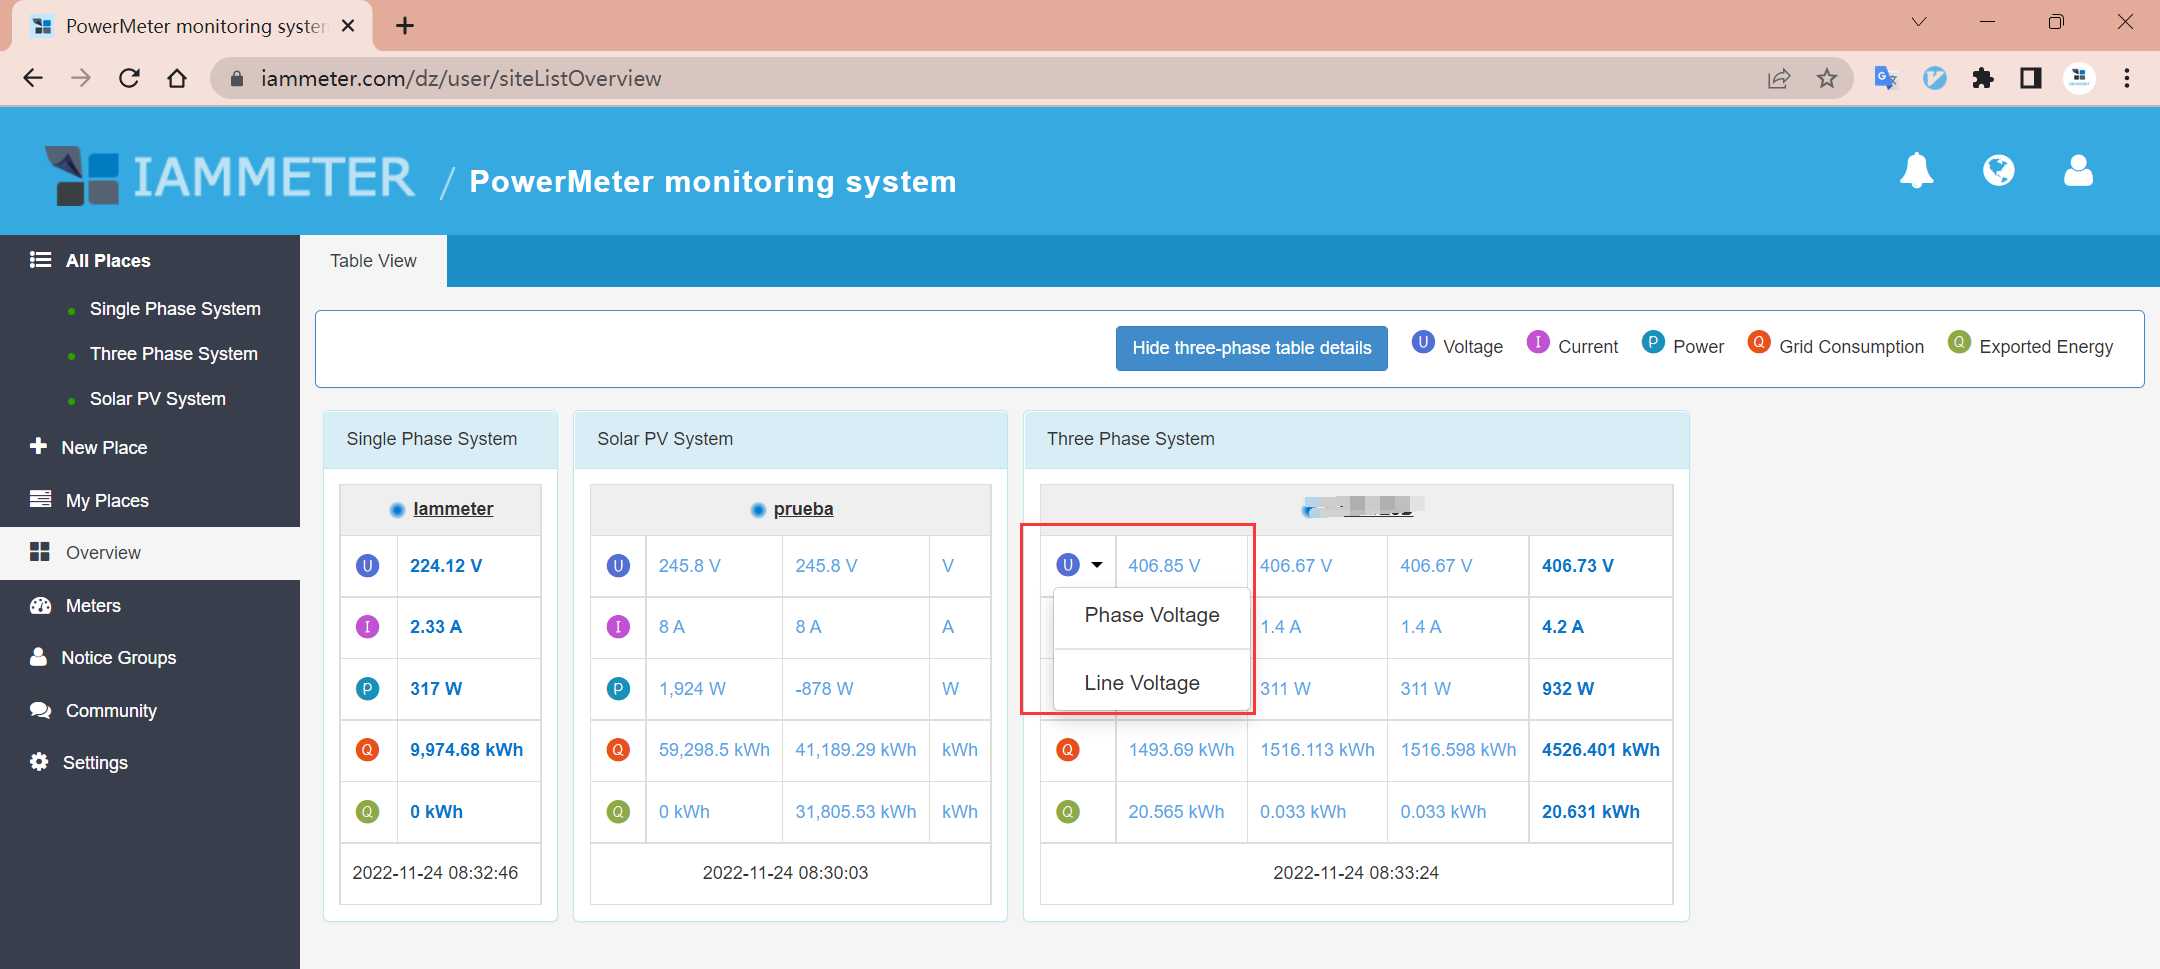Collapse the All Places sidebar section
Viewport: 2160px width, 969px height.
tap(107, 261)
